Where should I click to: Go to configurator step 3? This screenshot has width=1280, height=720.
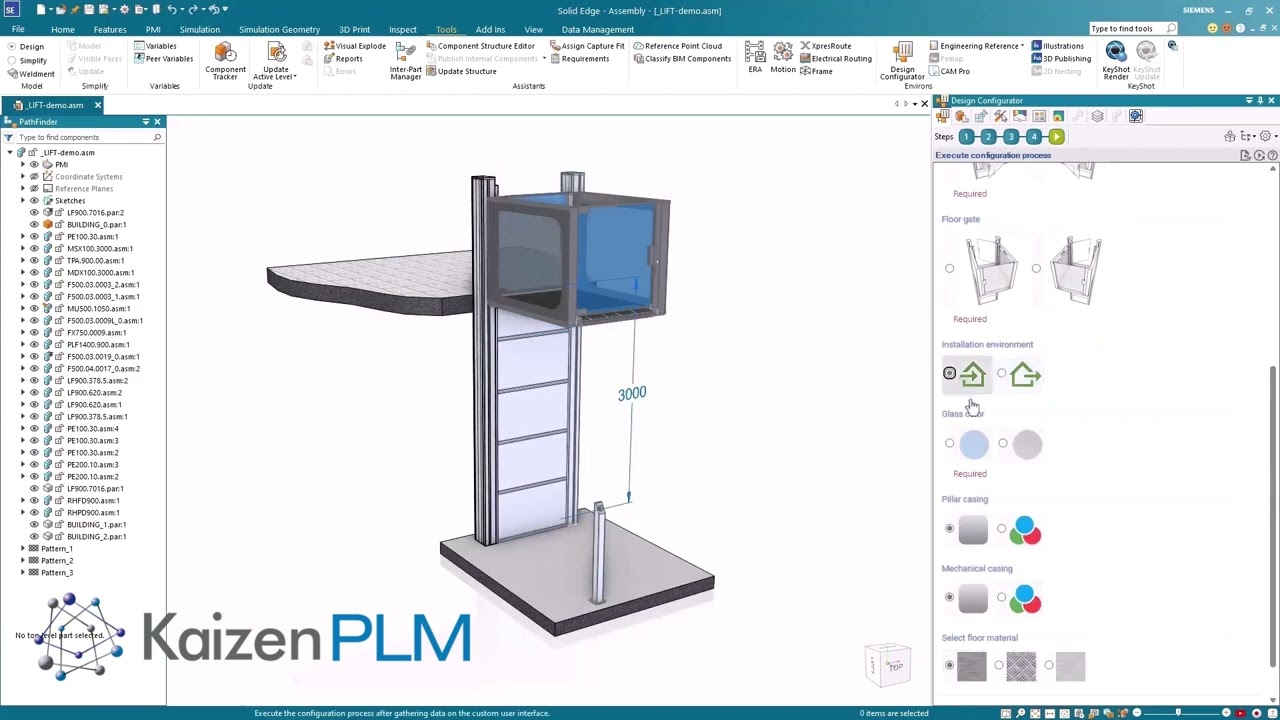click(x=1011, y=137)
